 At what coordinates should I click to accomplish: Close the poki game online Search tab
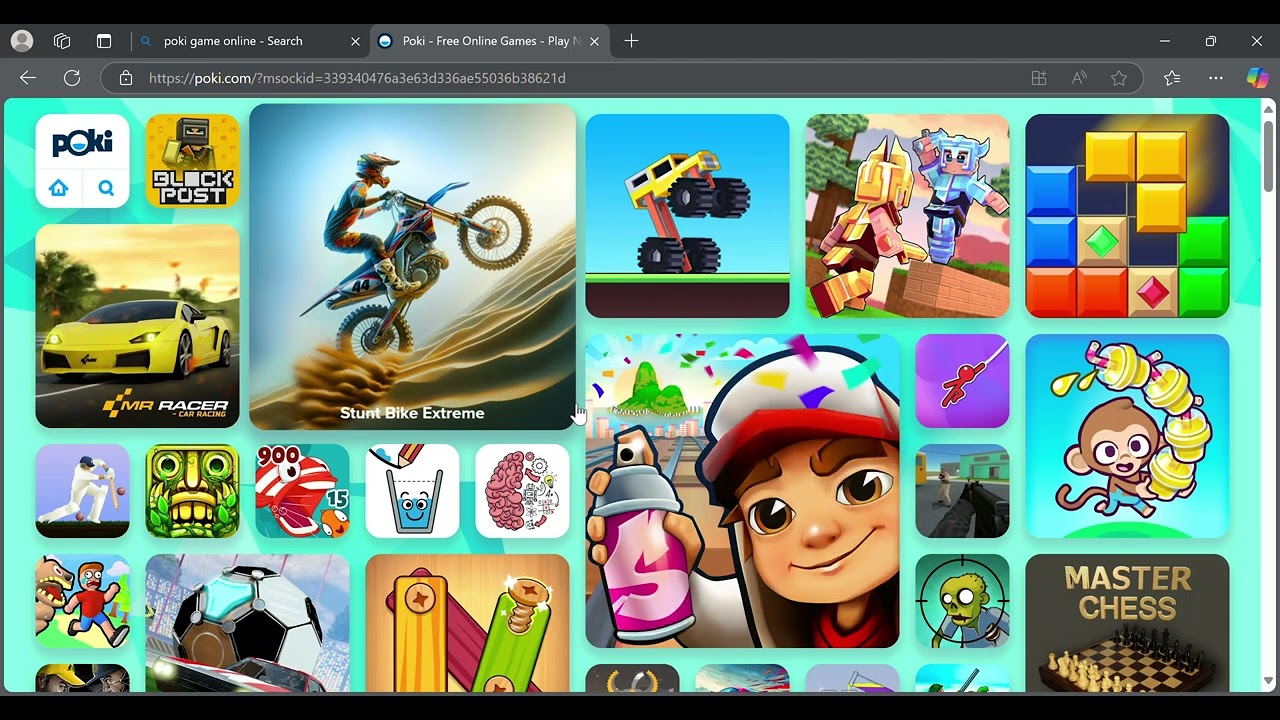point(355,41)
